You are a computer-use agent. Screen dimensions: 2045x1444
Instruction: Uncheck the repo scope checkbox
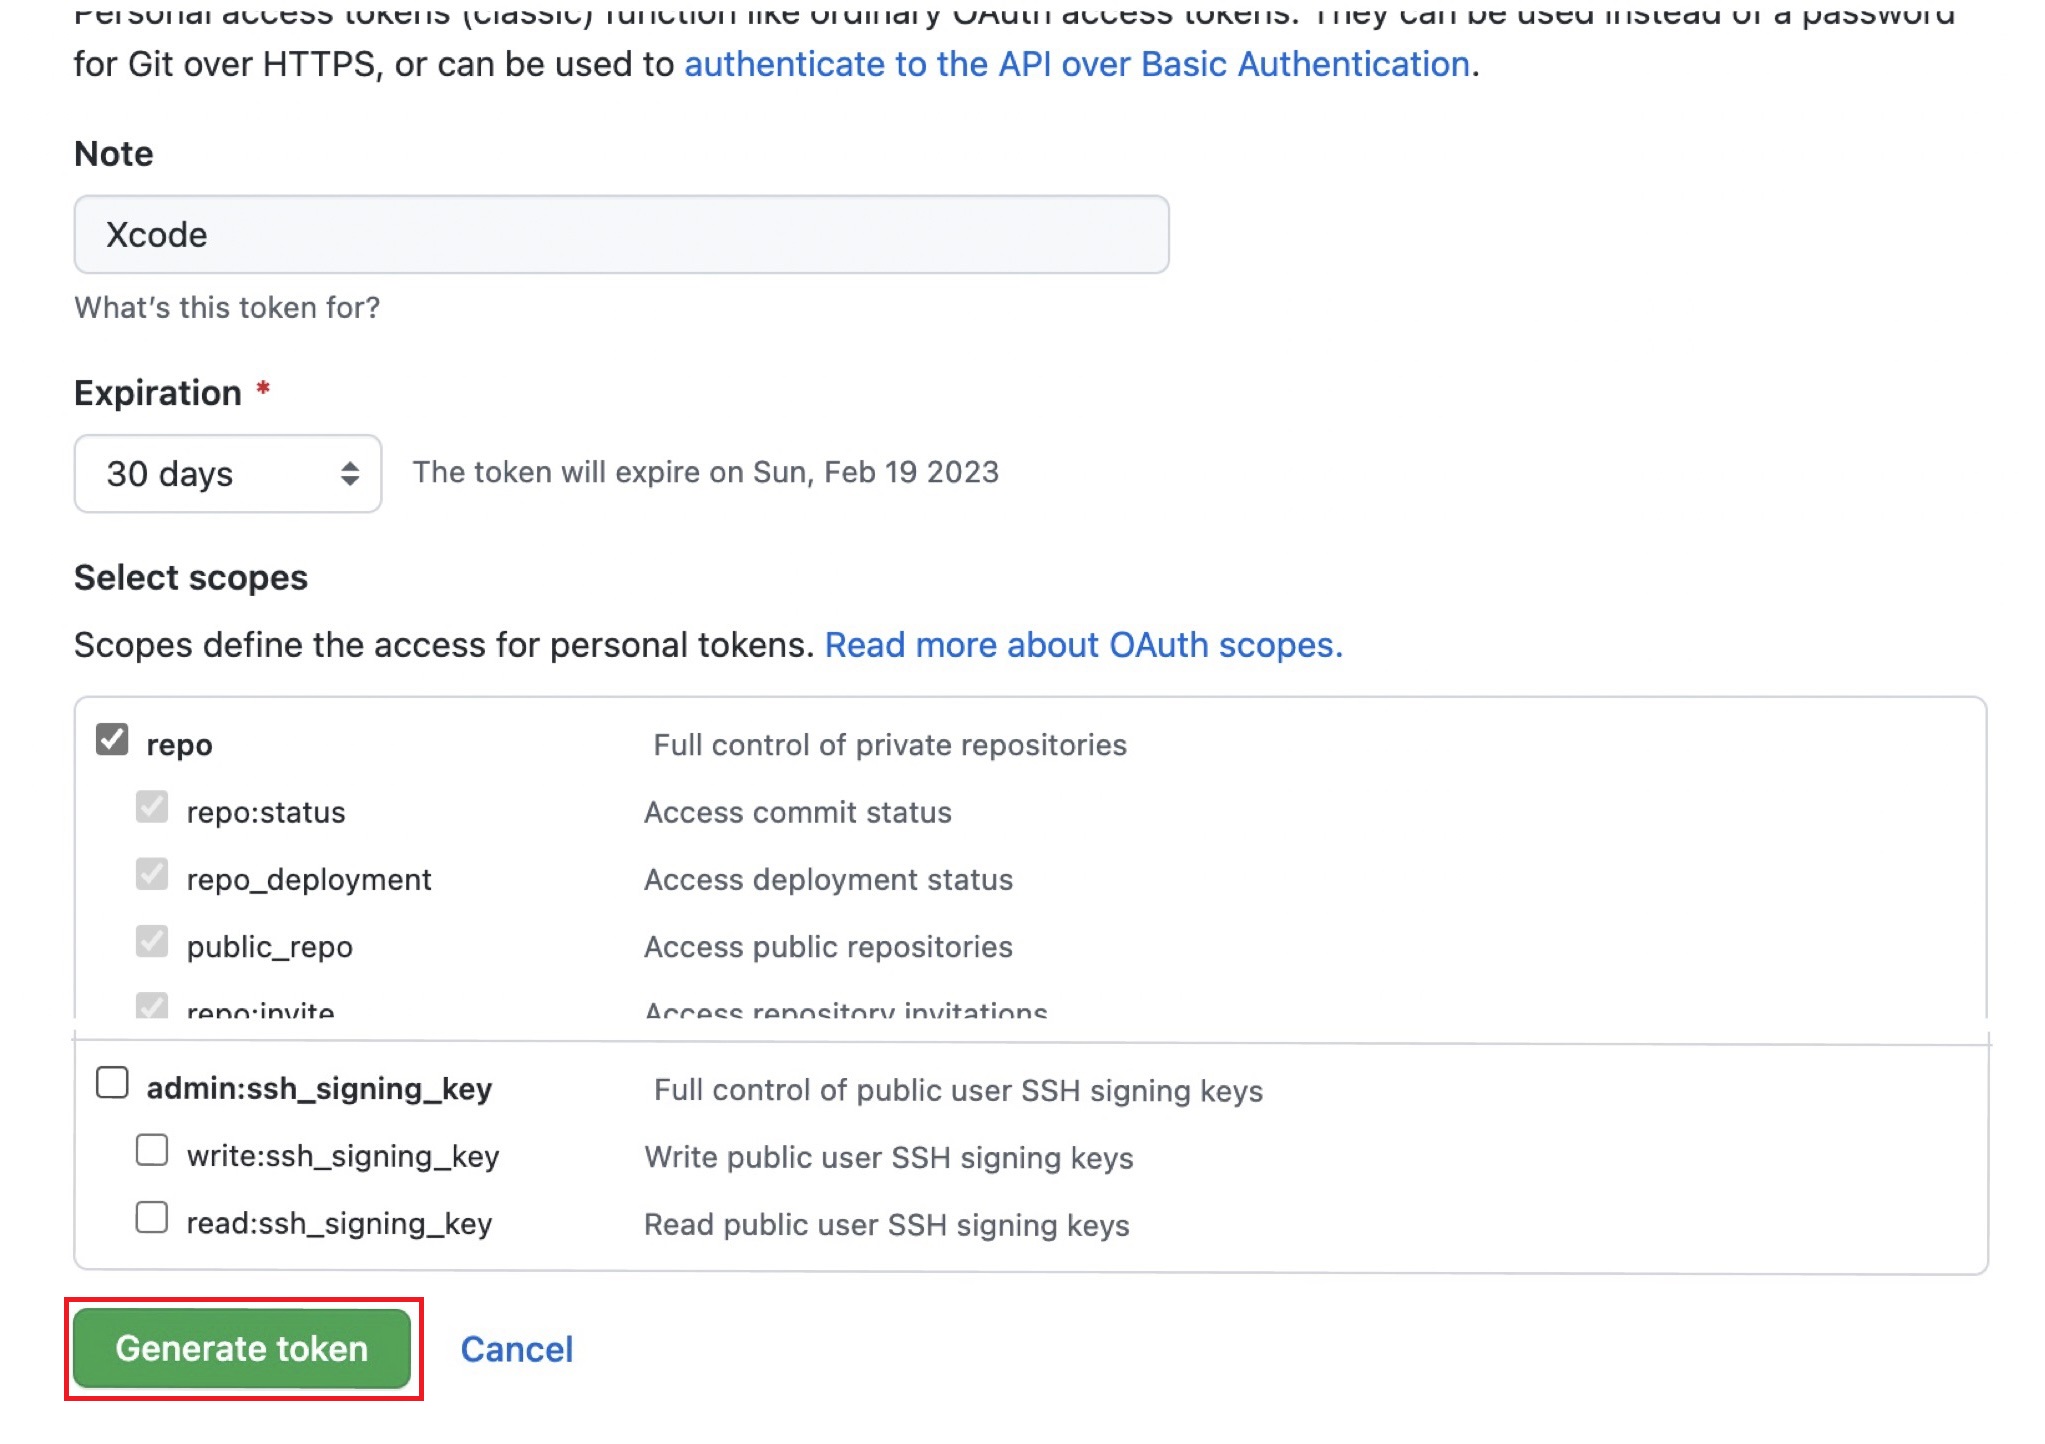pos(112,740)
